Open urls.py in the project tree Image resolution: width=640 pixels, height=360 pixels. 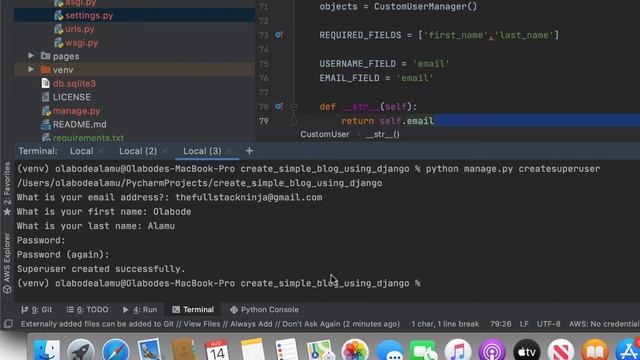click(80, 29)
